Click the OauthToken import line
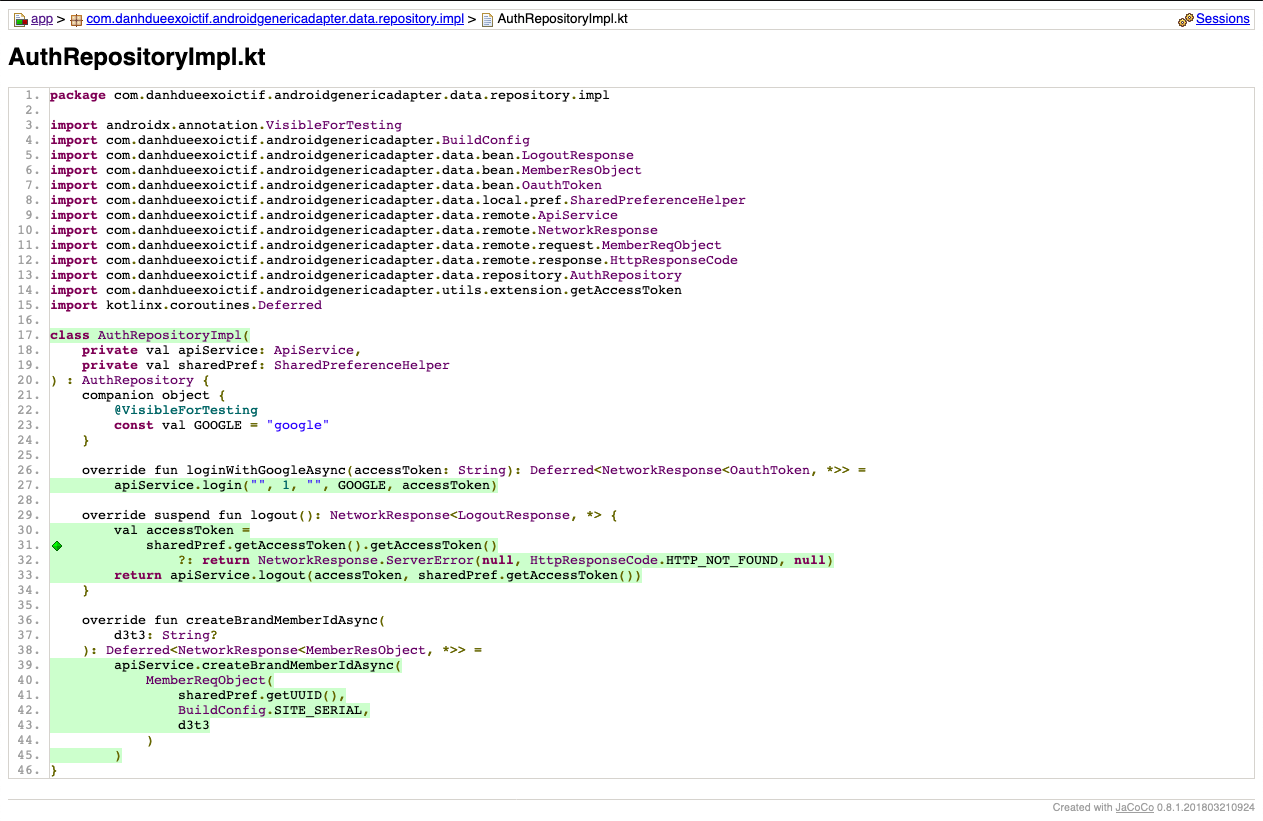Screen dimensions: 1263x821 coord(326,186)
